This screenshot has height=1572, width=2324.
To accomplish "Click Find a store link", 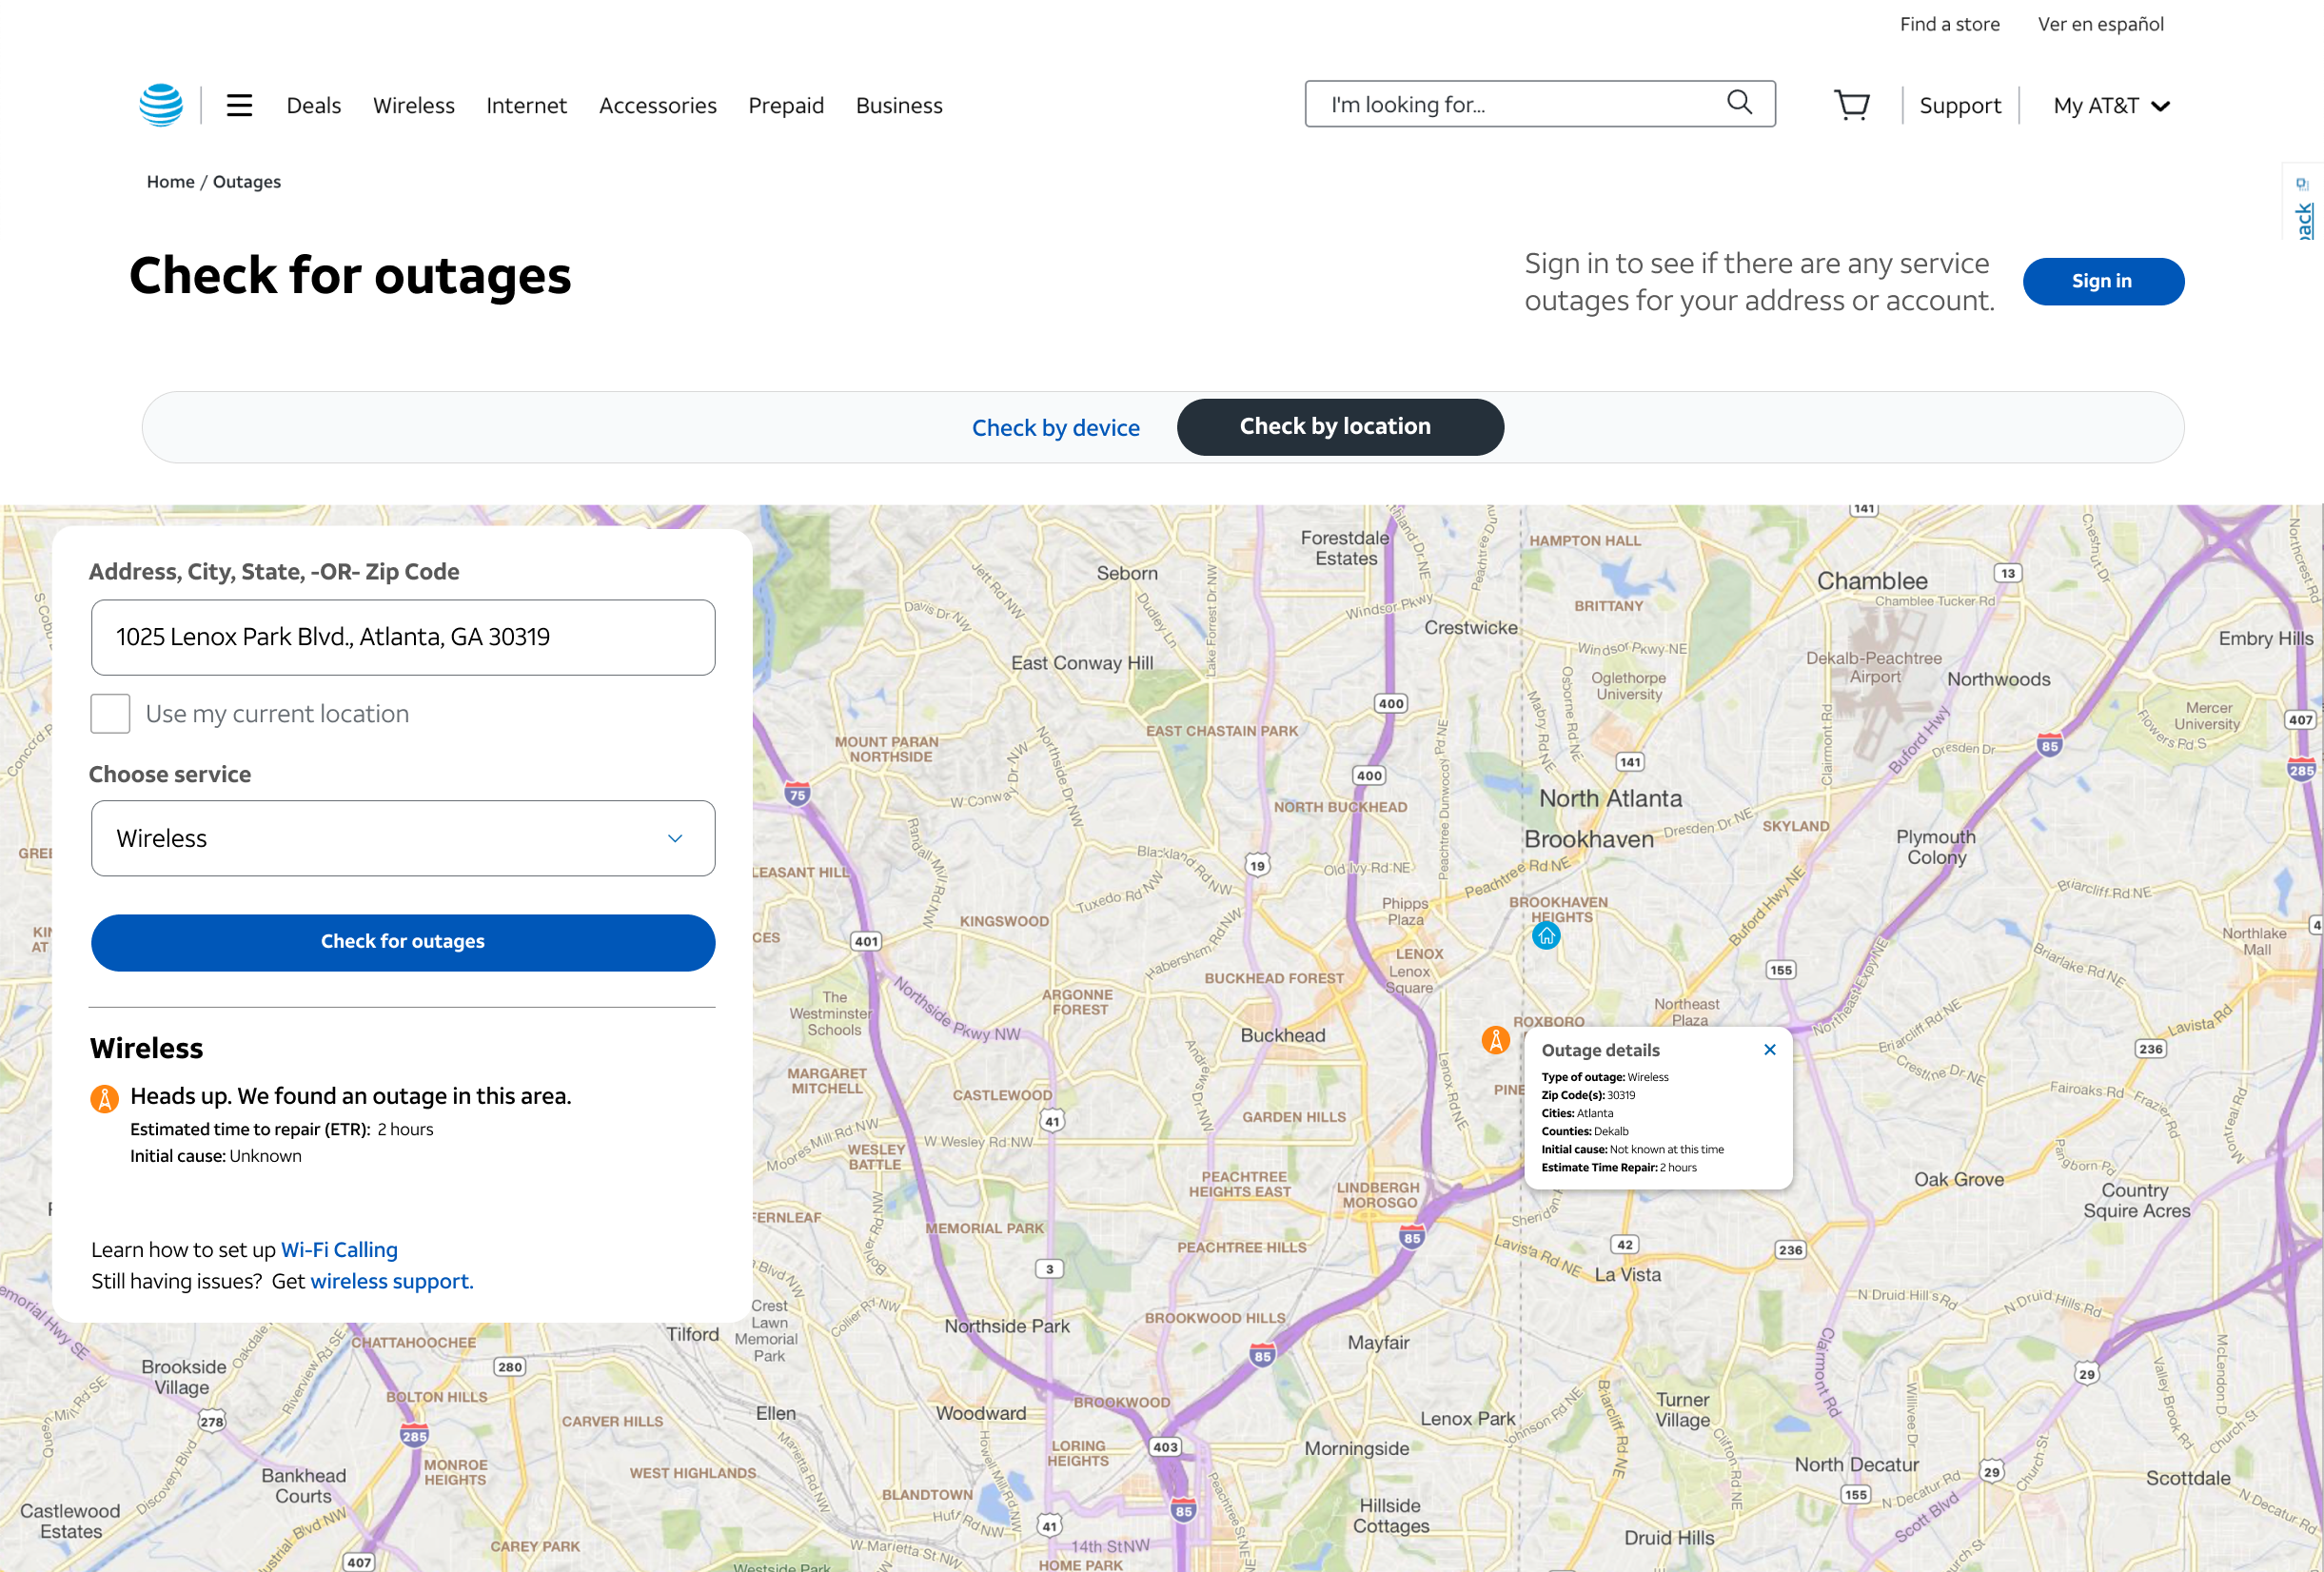I will point(1950,24).
